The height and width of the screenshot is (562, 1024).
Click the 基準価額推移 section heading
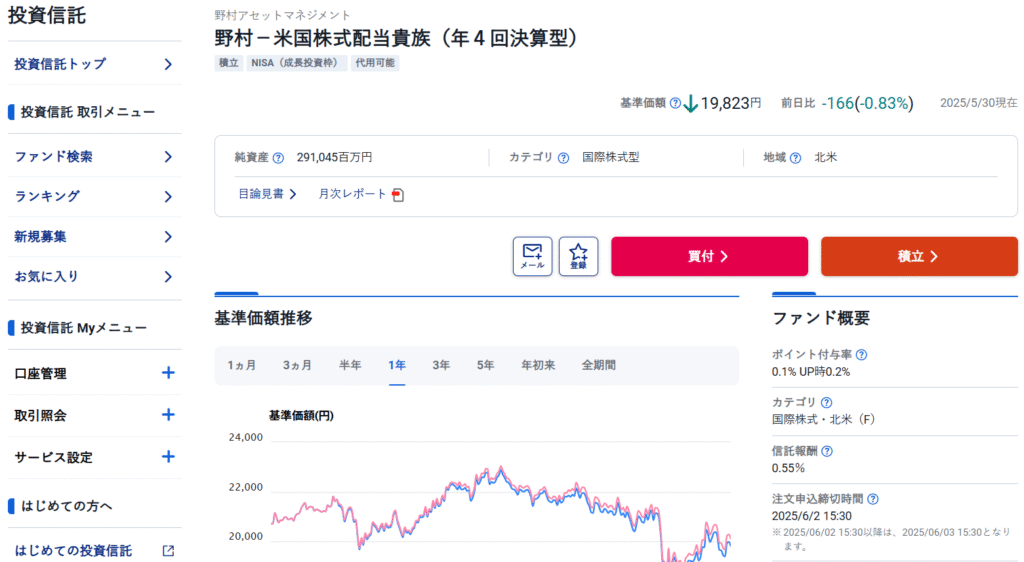coord(263,318)
